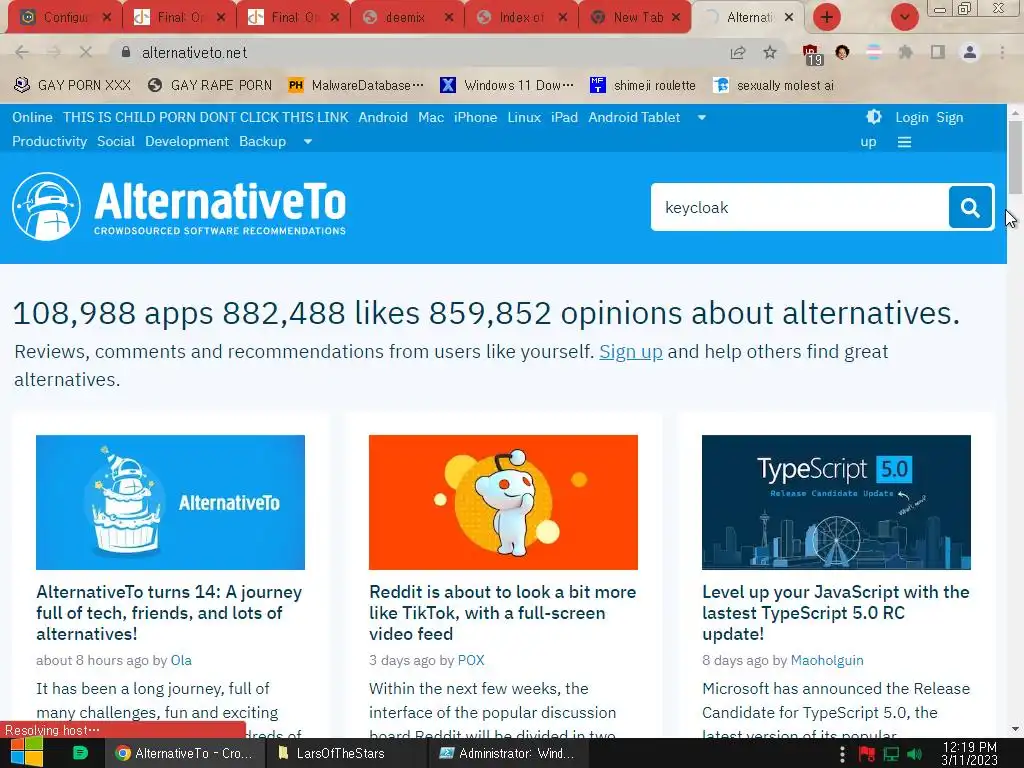Open the browser side panel

click(x=938, y=52)
